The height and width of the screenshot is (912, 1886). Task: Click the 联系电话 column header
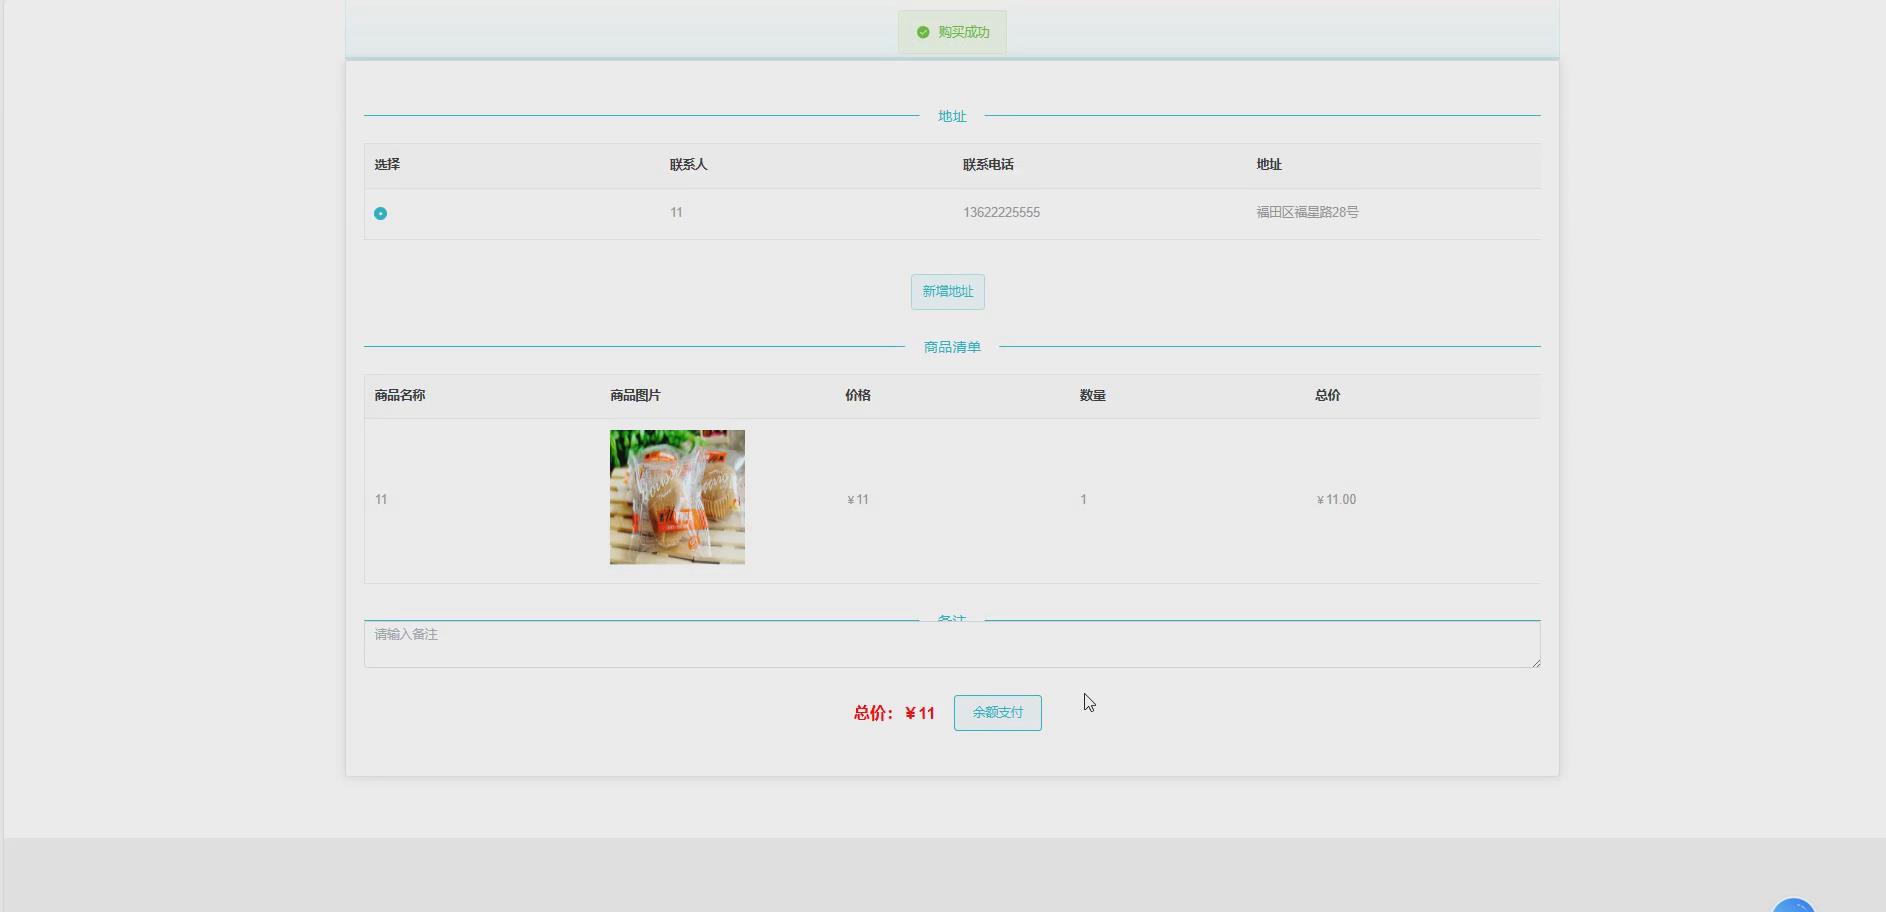[x=987, y=164]
